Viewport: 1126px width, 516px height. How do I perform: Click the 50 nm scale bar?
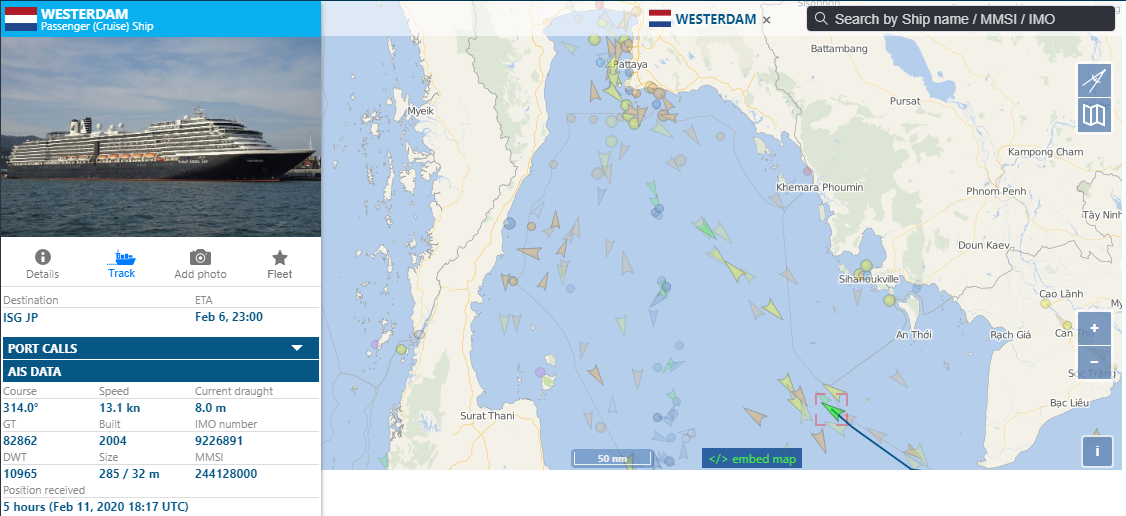pyautogui.click(x=612, y=458)
